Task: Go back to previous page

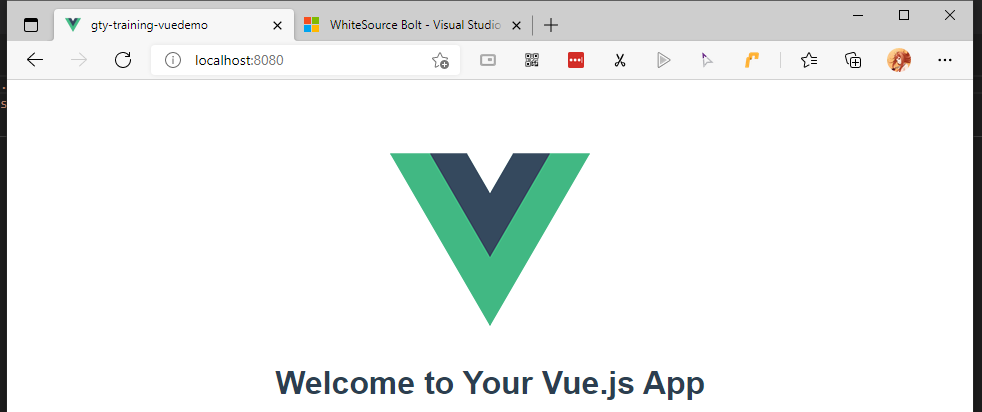Action: (x=34, y=60)
